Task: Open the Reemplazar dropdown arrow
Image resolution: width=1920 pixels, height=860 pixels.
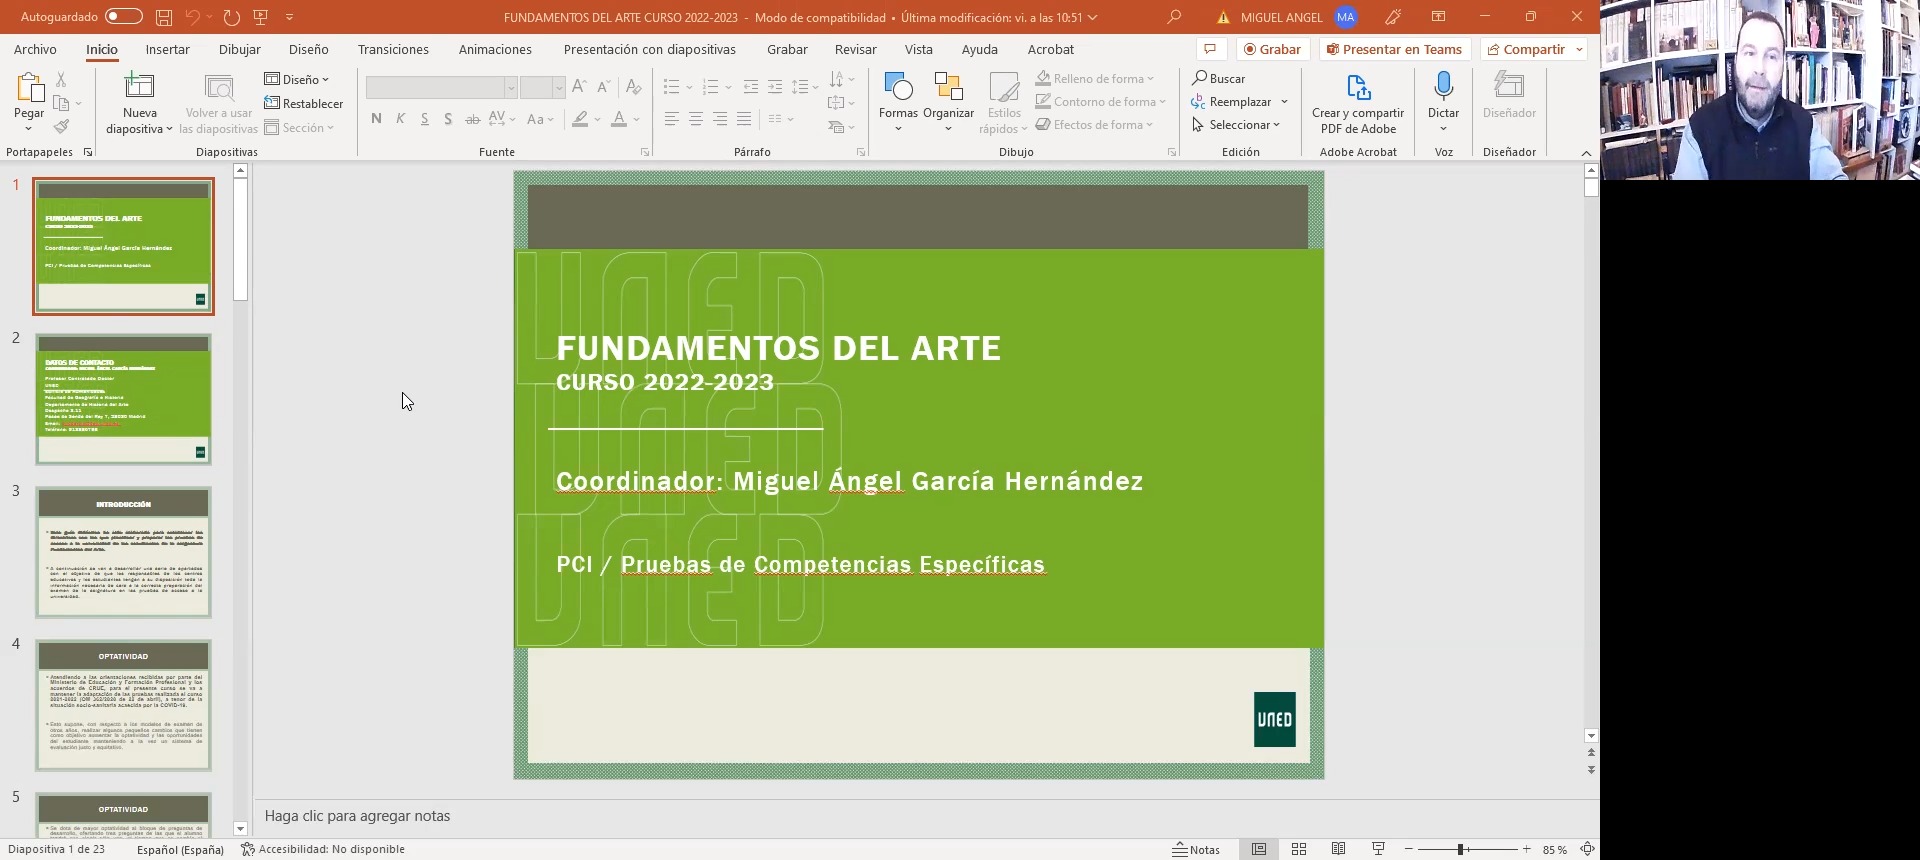Action: click(x=1284, y=102)
